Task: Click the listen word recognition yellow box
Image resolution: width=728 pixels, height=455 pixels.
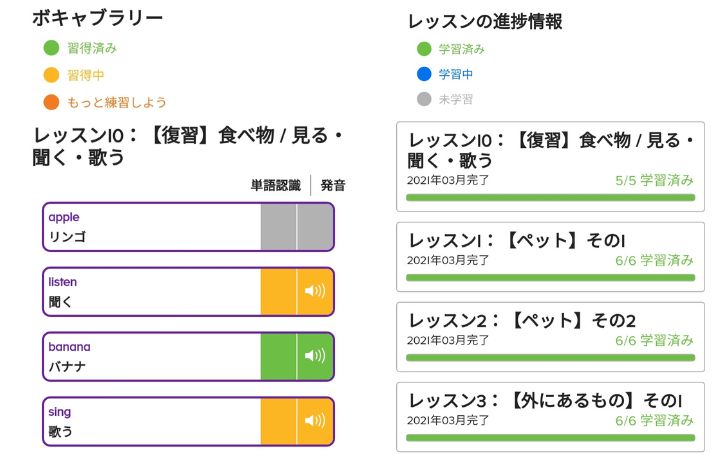Action: pos(278,291)
